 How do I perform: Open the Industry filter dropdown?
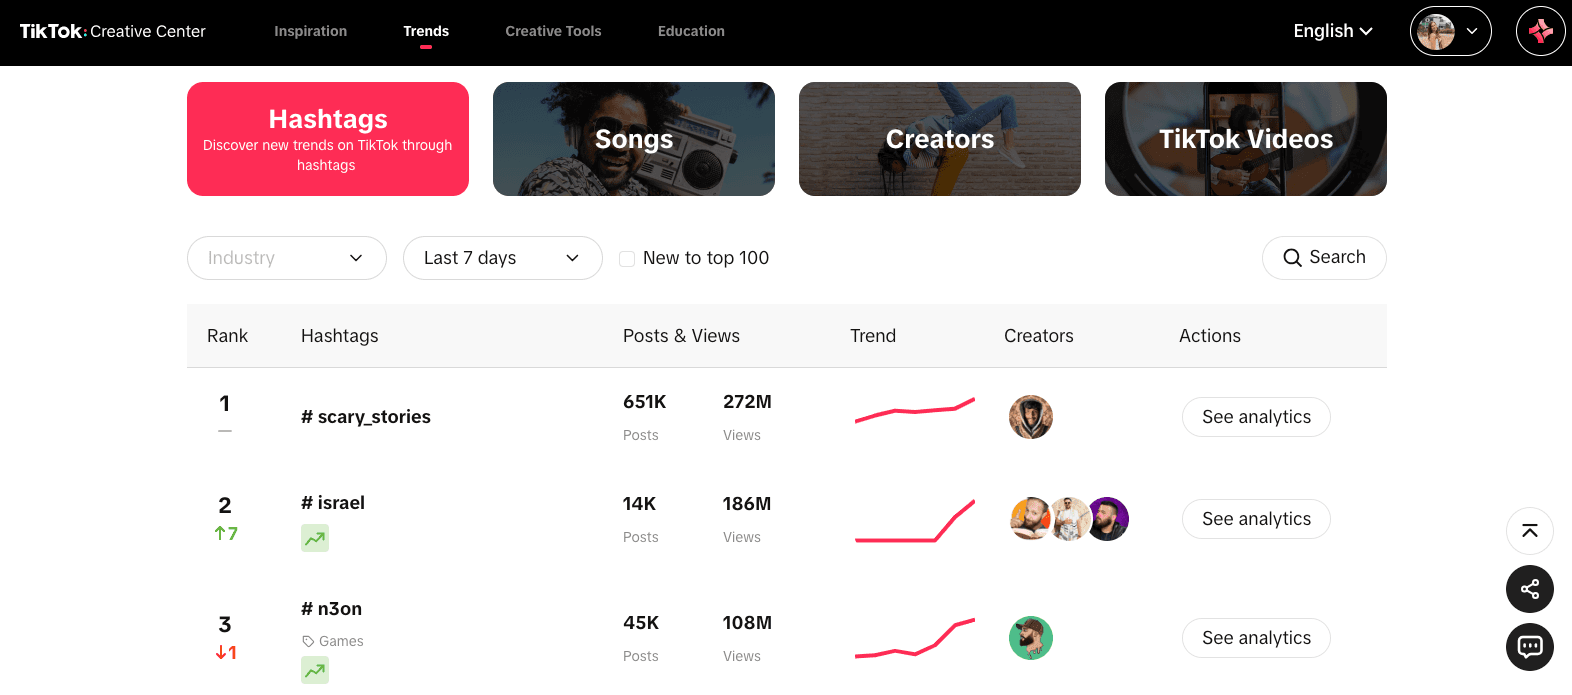[x=287, y=258]
